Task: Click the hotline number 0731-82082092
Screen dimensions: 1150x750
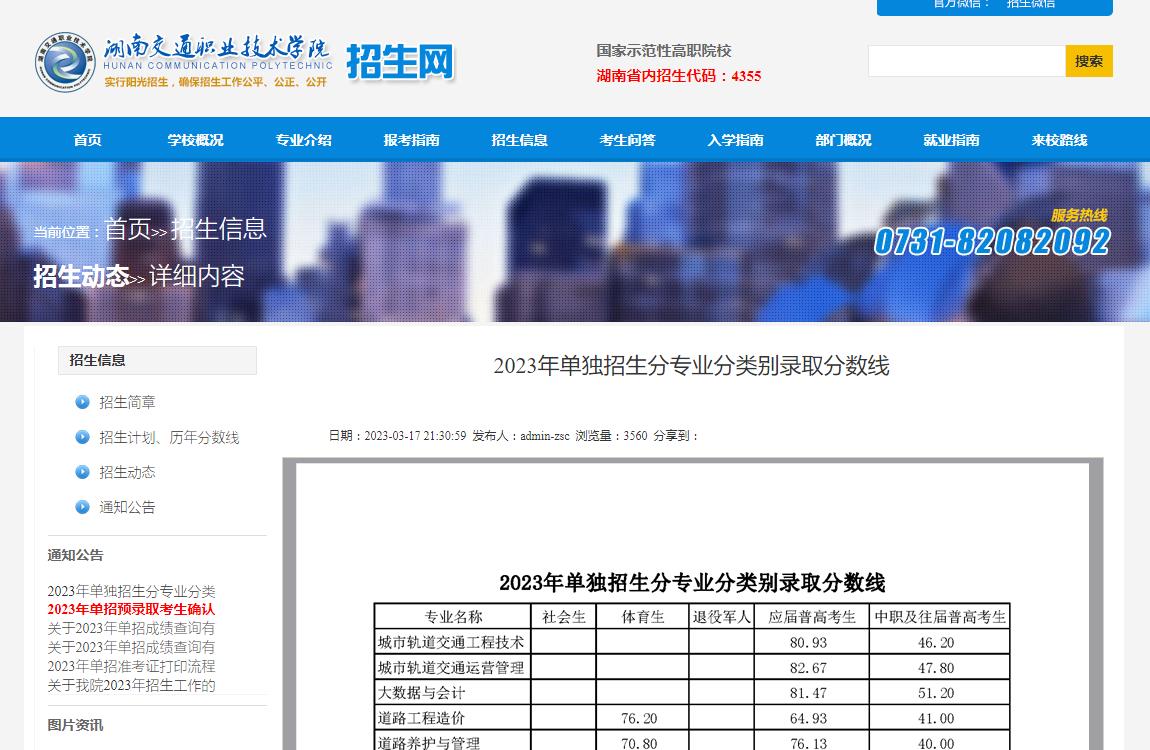Action: [x=992, y=242]
